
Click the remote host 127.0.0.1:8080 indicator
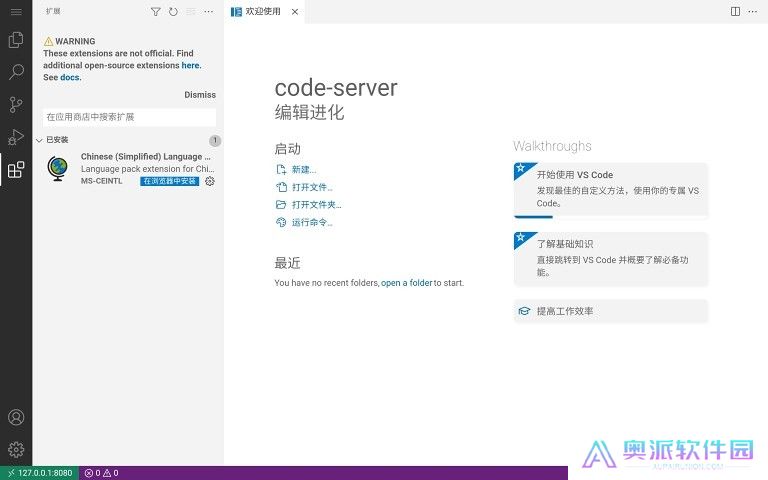tap(40, 473)
